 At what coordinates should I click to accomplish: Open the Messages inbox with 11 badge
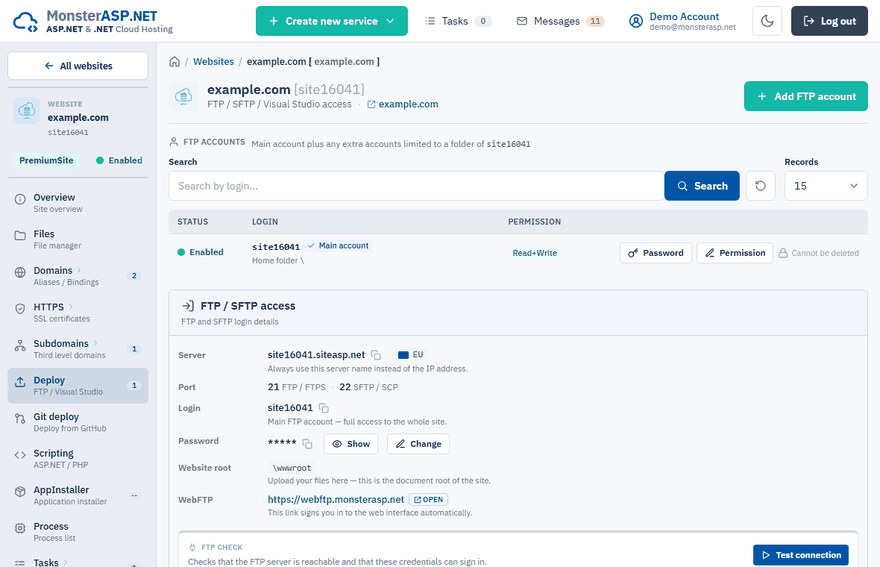(x=560, y=21)
